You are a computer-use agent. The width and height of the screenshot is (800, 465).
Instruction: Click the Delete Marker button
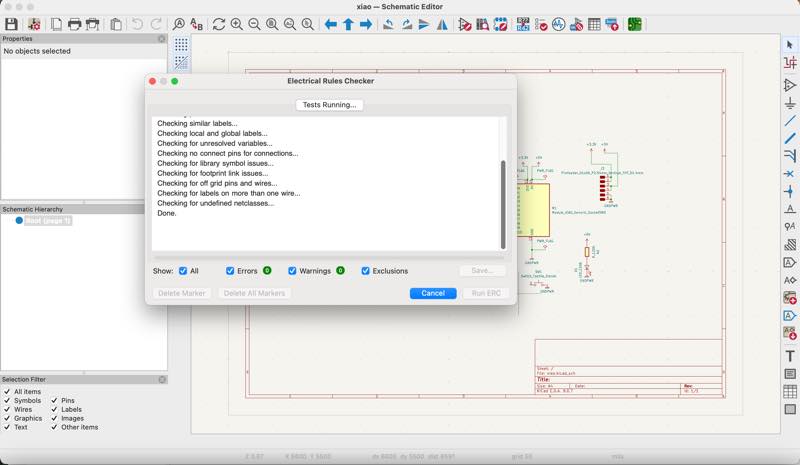pyautogui.click(x=182, y=293)
